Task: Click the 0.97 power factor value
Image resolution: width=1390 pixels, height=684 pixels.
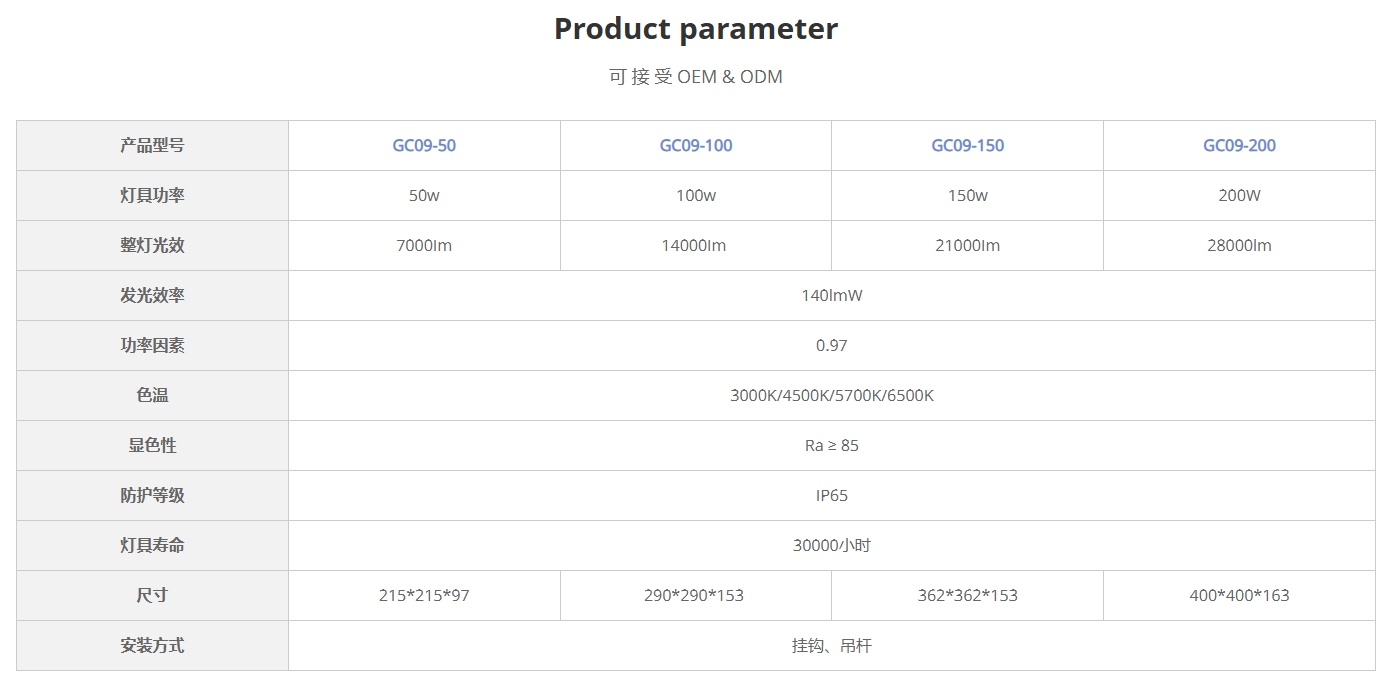Action: (831, 345)
